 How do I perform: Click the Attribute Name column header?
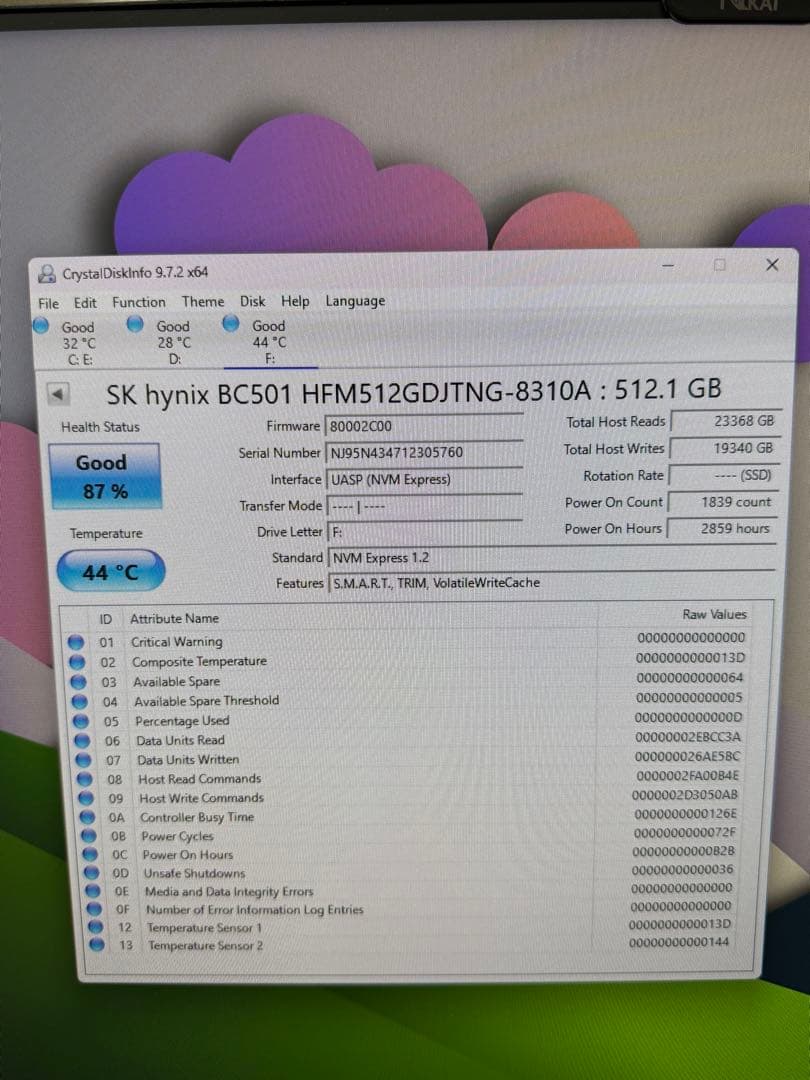[174, 619]
